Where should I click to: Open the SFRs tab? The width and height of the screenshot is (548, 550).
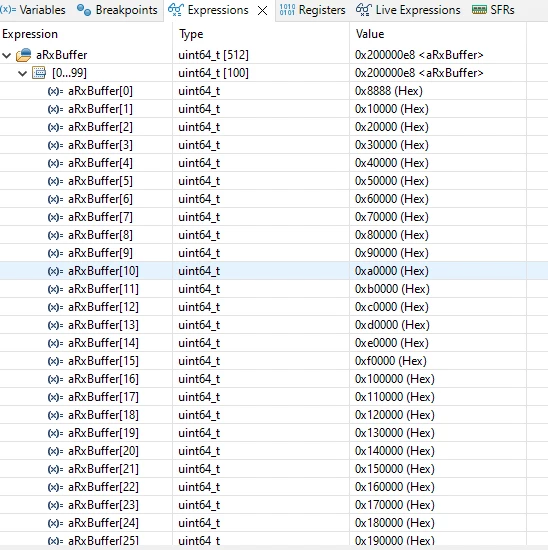[493, 10]
